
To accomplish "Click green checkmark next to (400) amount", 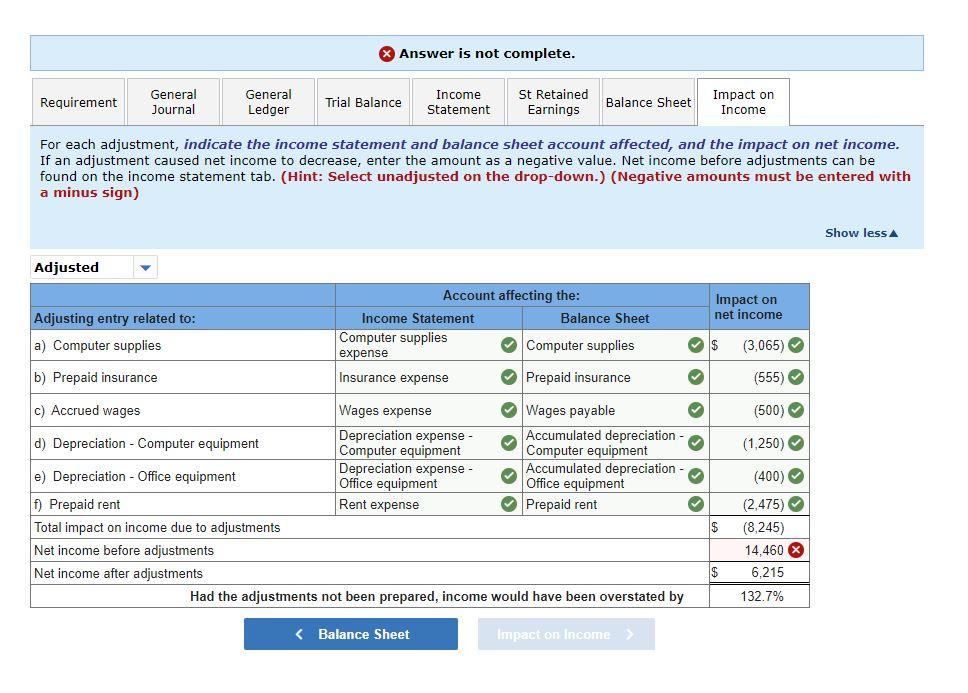I will click(796, 476).
